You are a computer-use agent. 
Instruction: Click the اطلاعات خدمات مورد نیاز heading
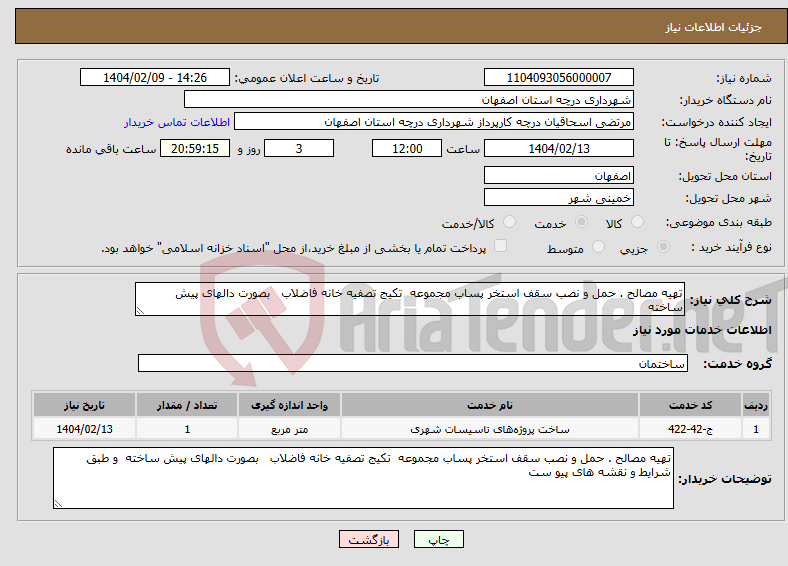702,330
